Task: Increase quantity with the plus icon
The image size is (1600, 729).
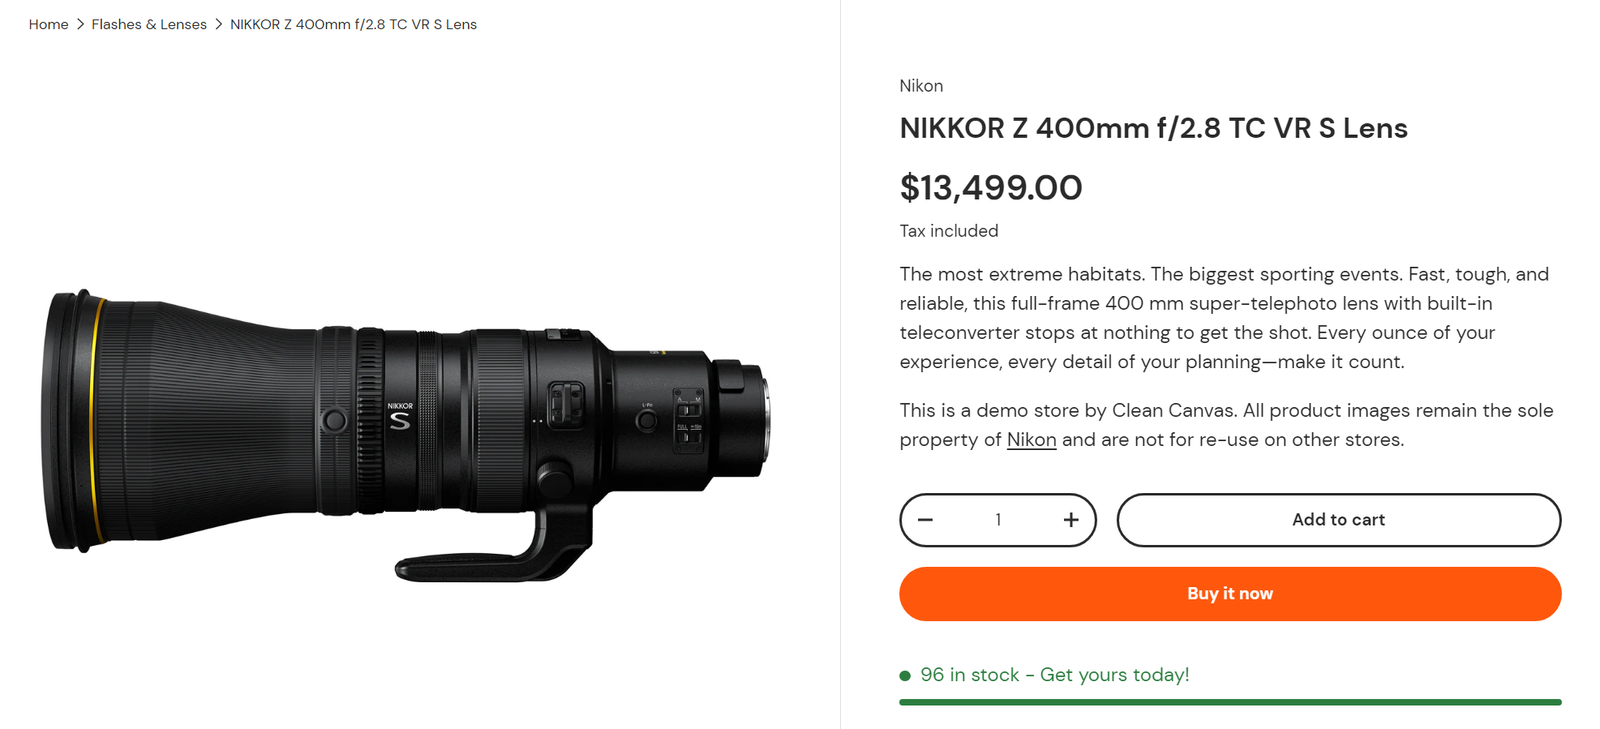Action: [1071, 520]
